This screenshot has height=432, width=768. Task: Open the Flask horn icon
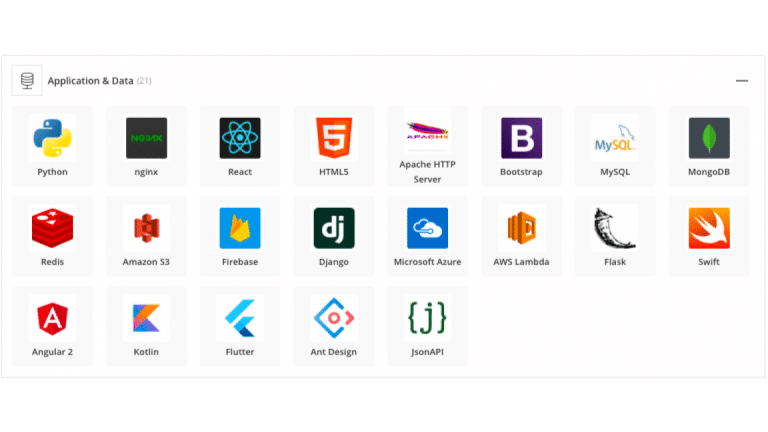tap(615, 228)
